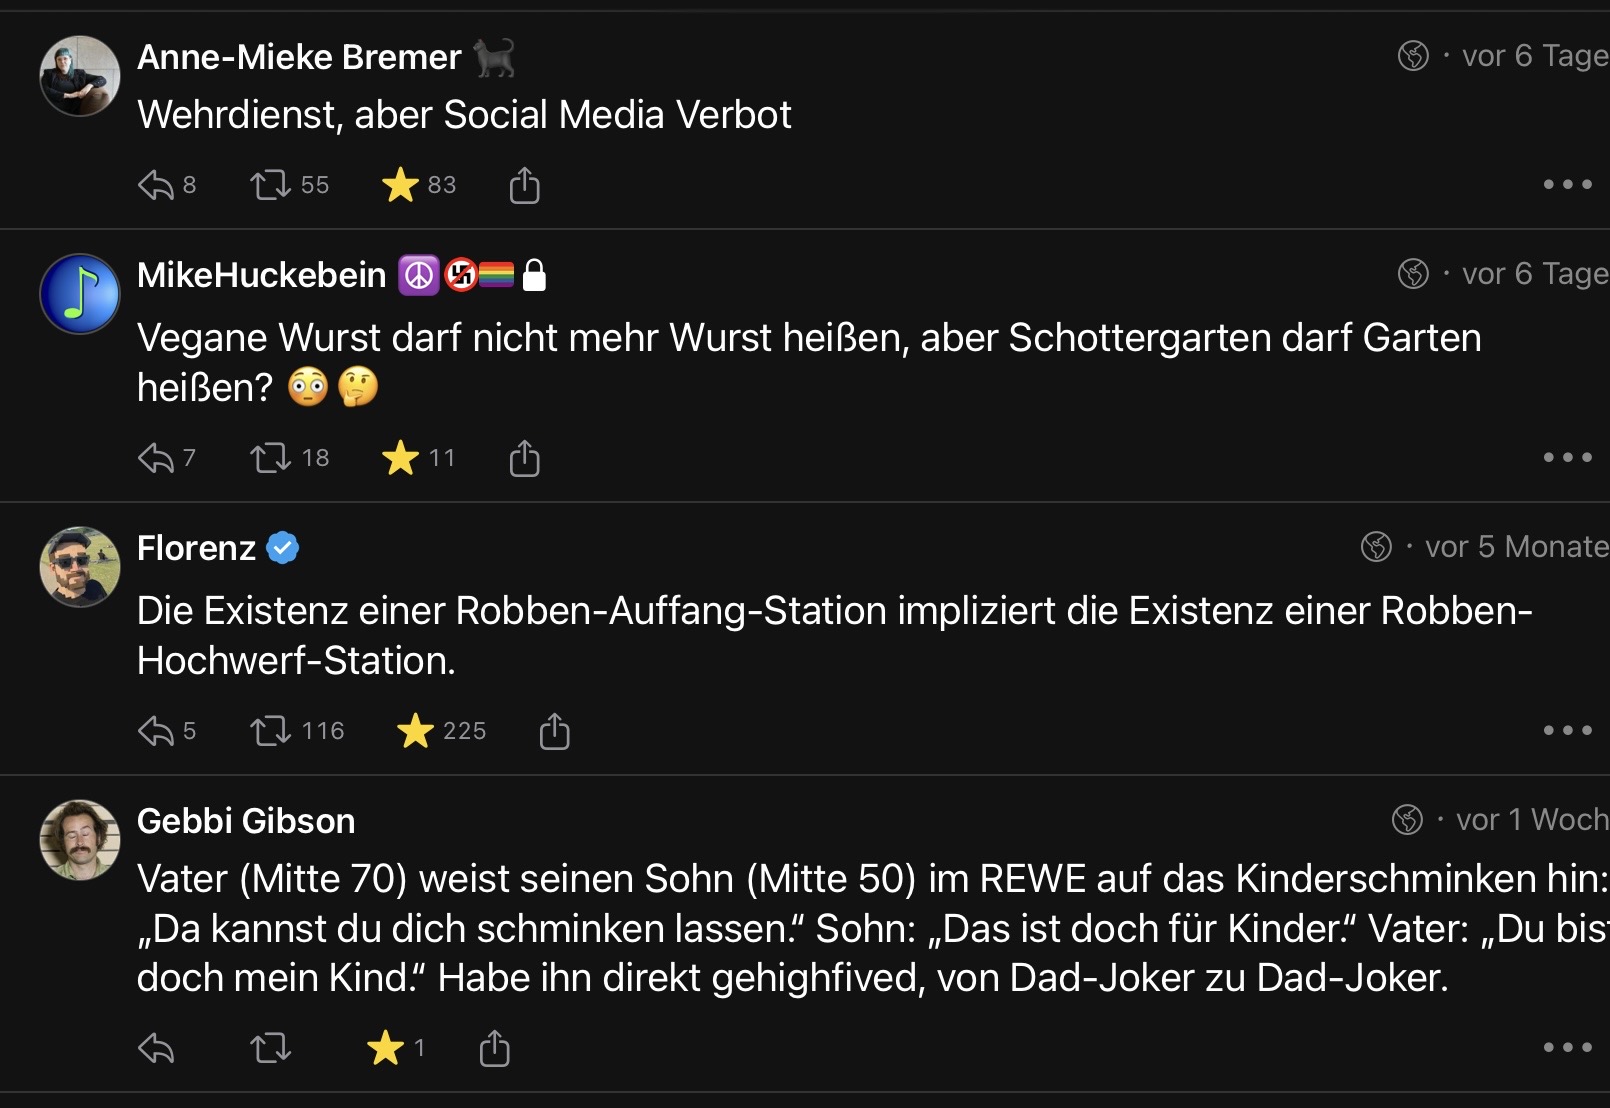
Task: Unfavorite Anne-Mieke Bremer's post star
Action: (400, 185)
